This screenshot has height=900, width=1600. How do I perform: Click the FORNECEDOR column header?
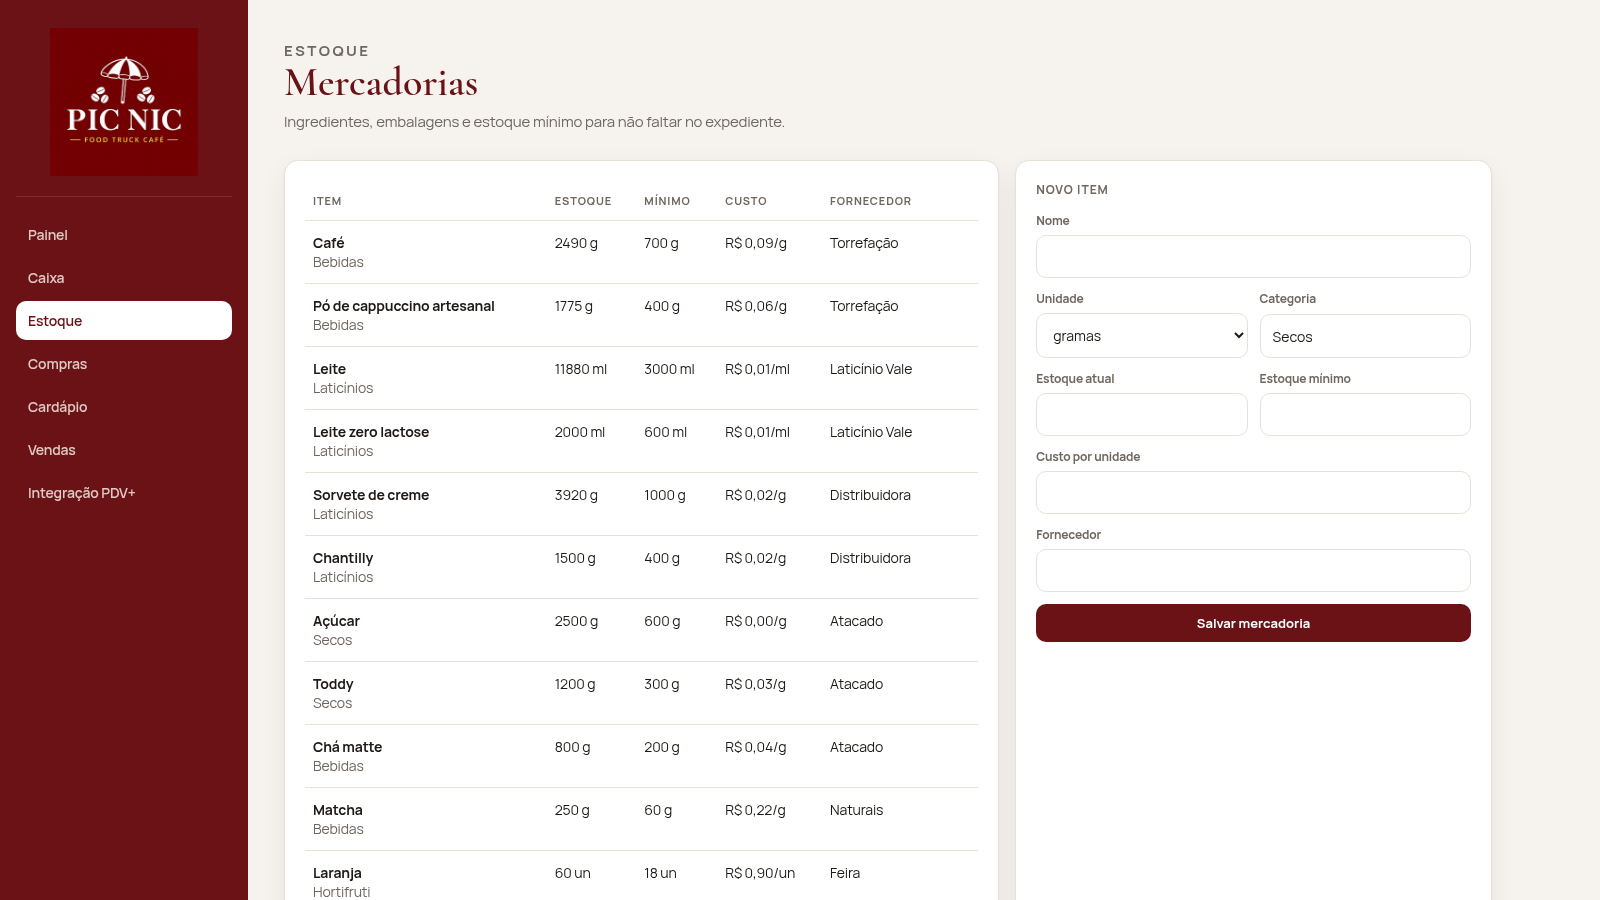pos(870,201)
